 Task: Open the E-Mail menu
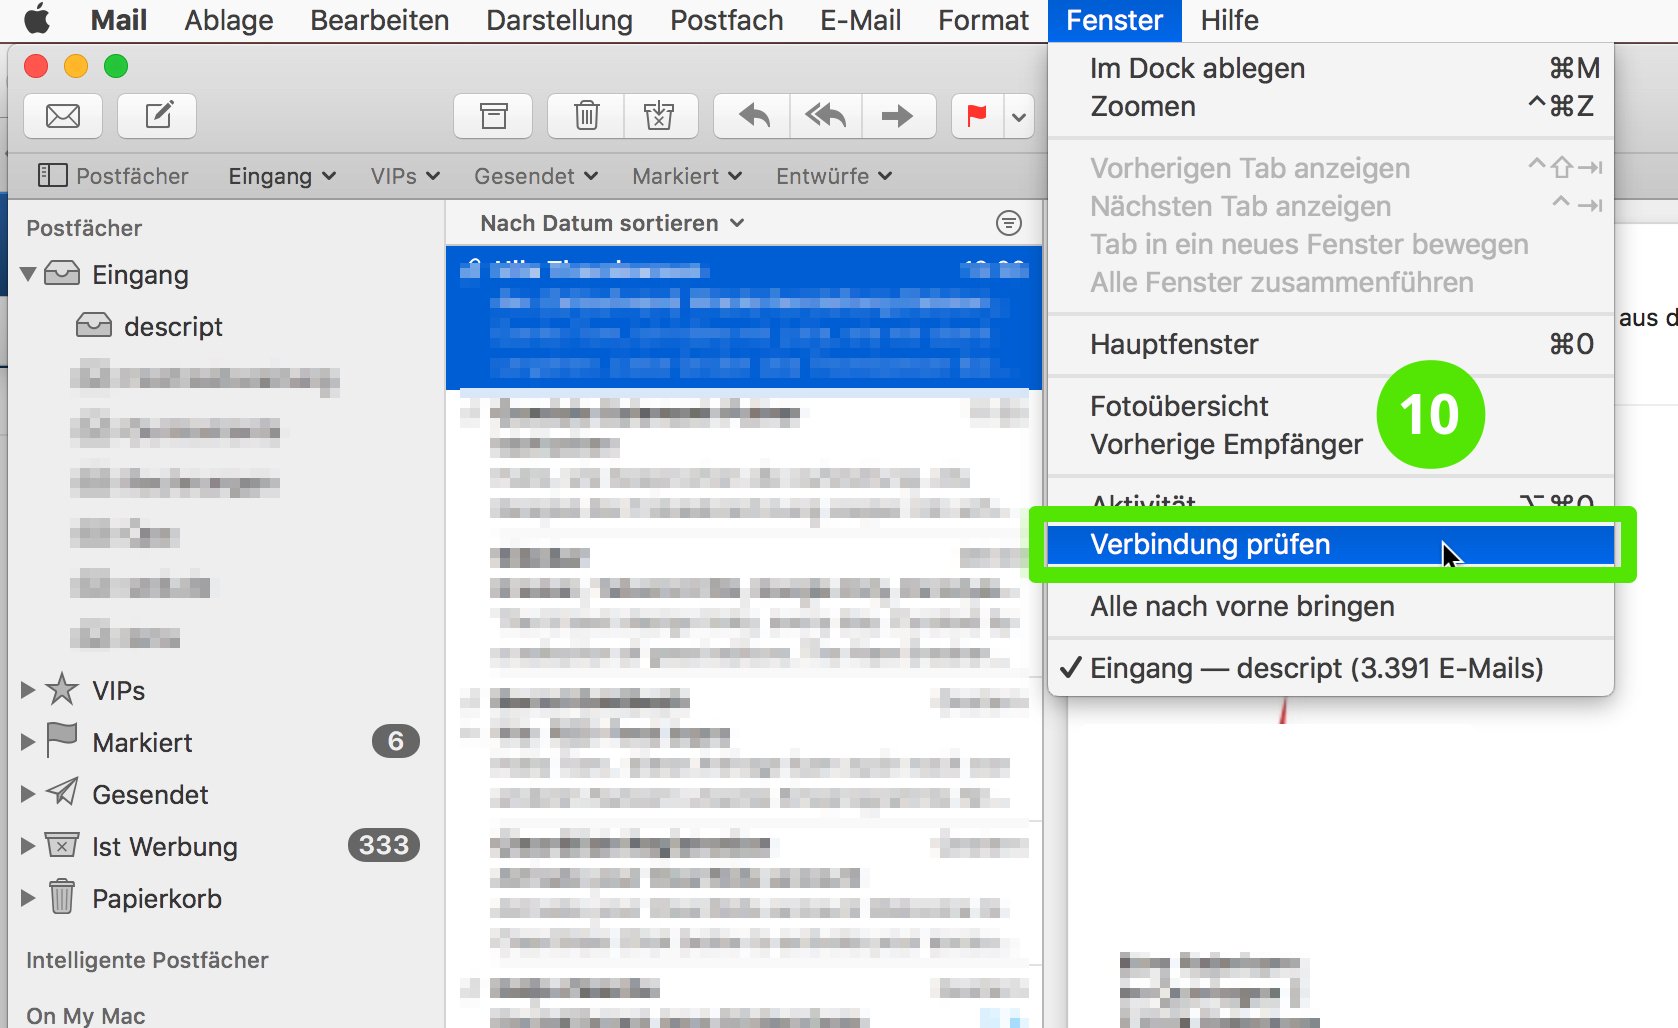[861, 20]
